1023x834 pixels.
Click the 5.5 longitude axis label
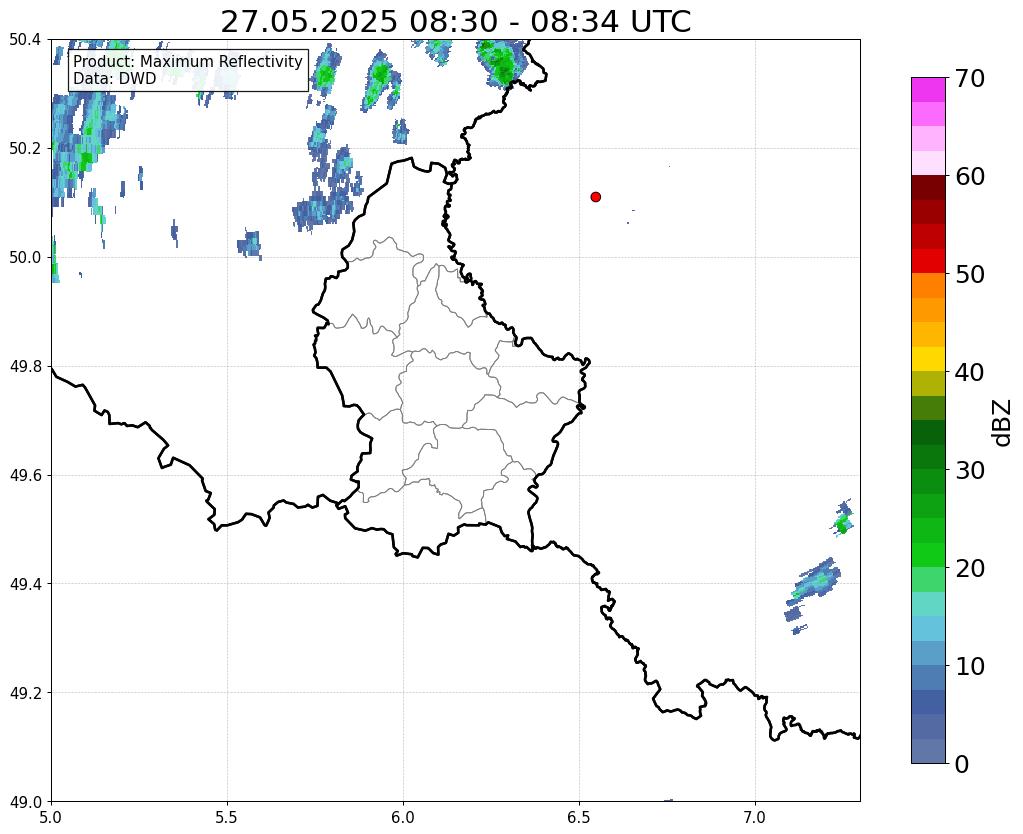(x=227, y=817)
